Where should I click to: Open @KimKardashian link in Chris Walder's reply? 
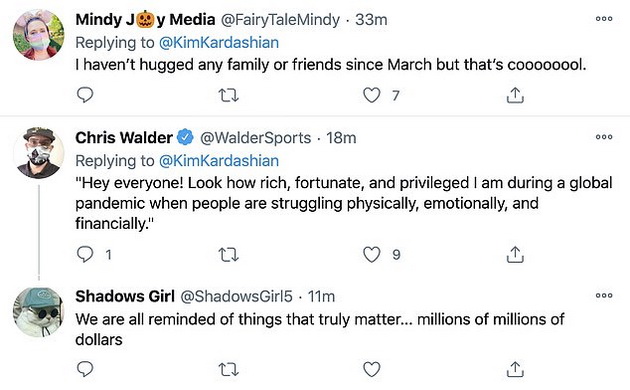tap(219, 161)
